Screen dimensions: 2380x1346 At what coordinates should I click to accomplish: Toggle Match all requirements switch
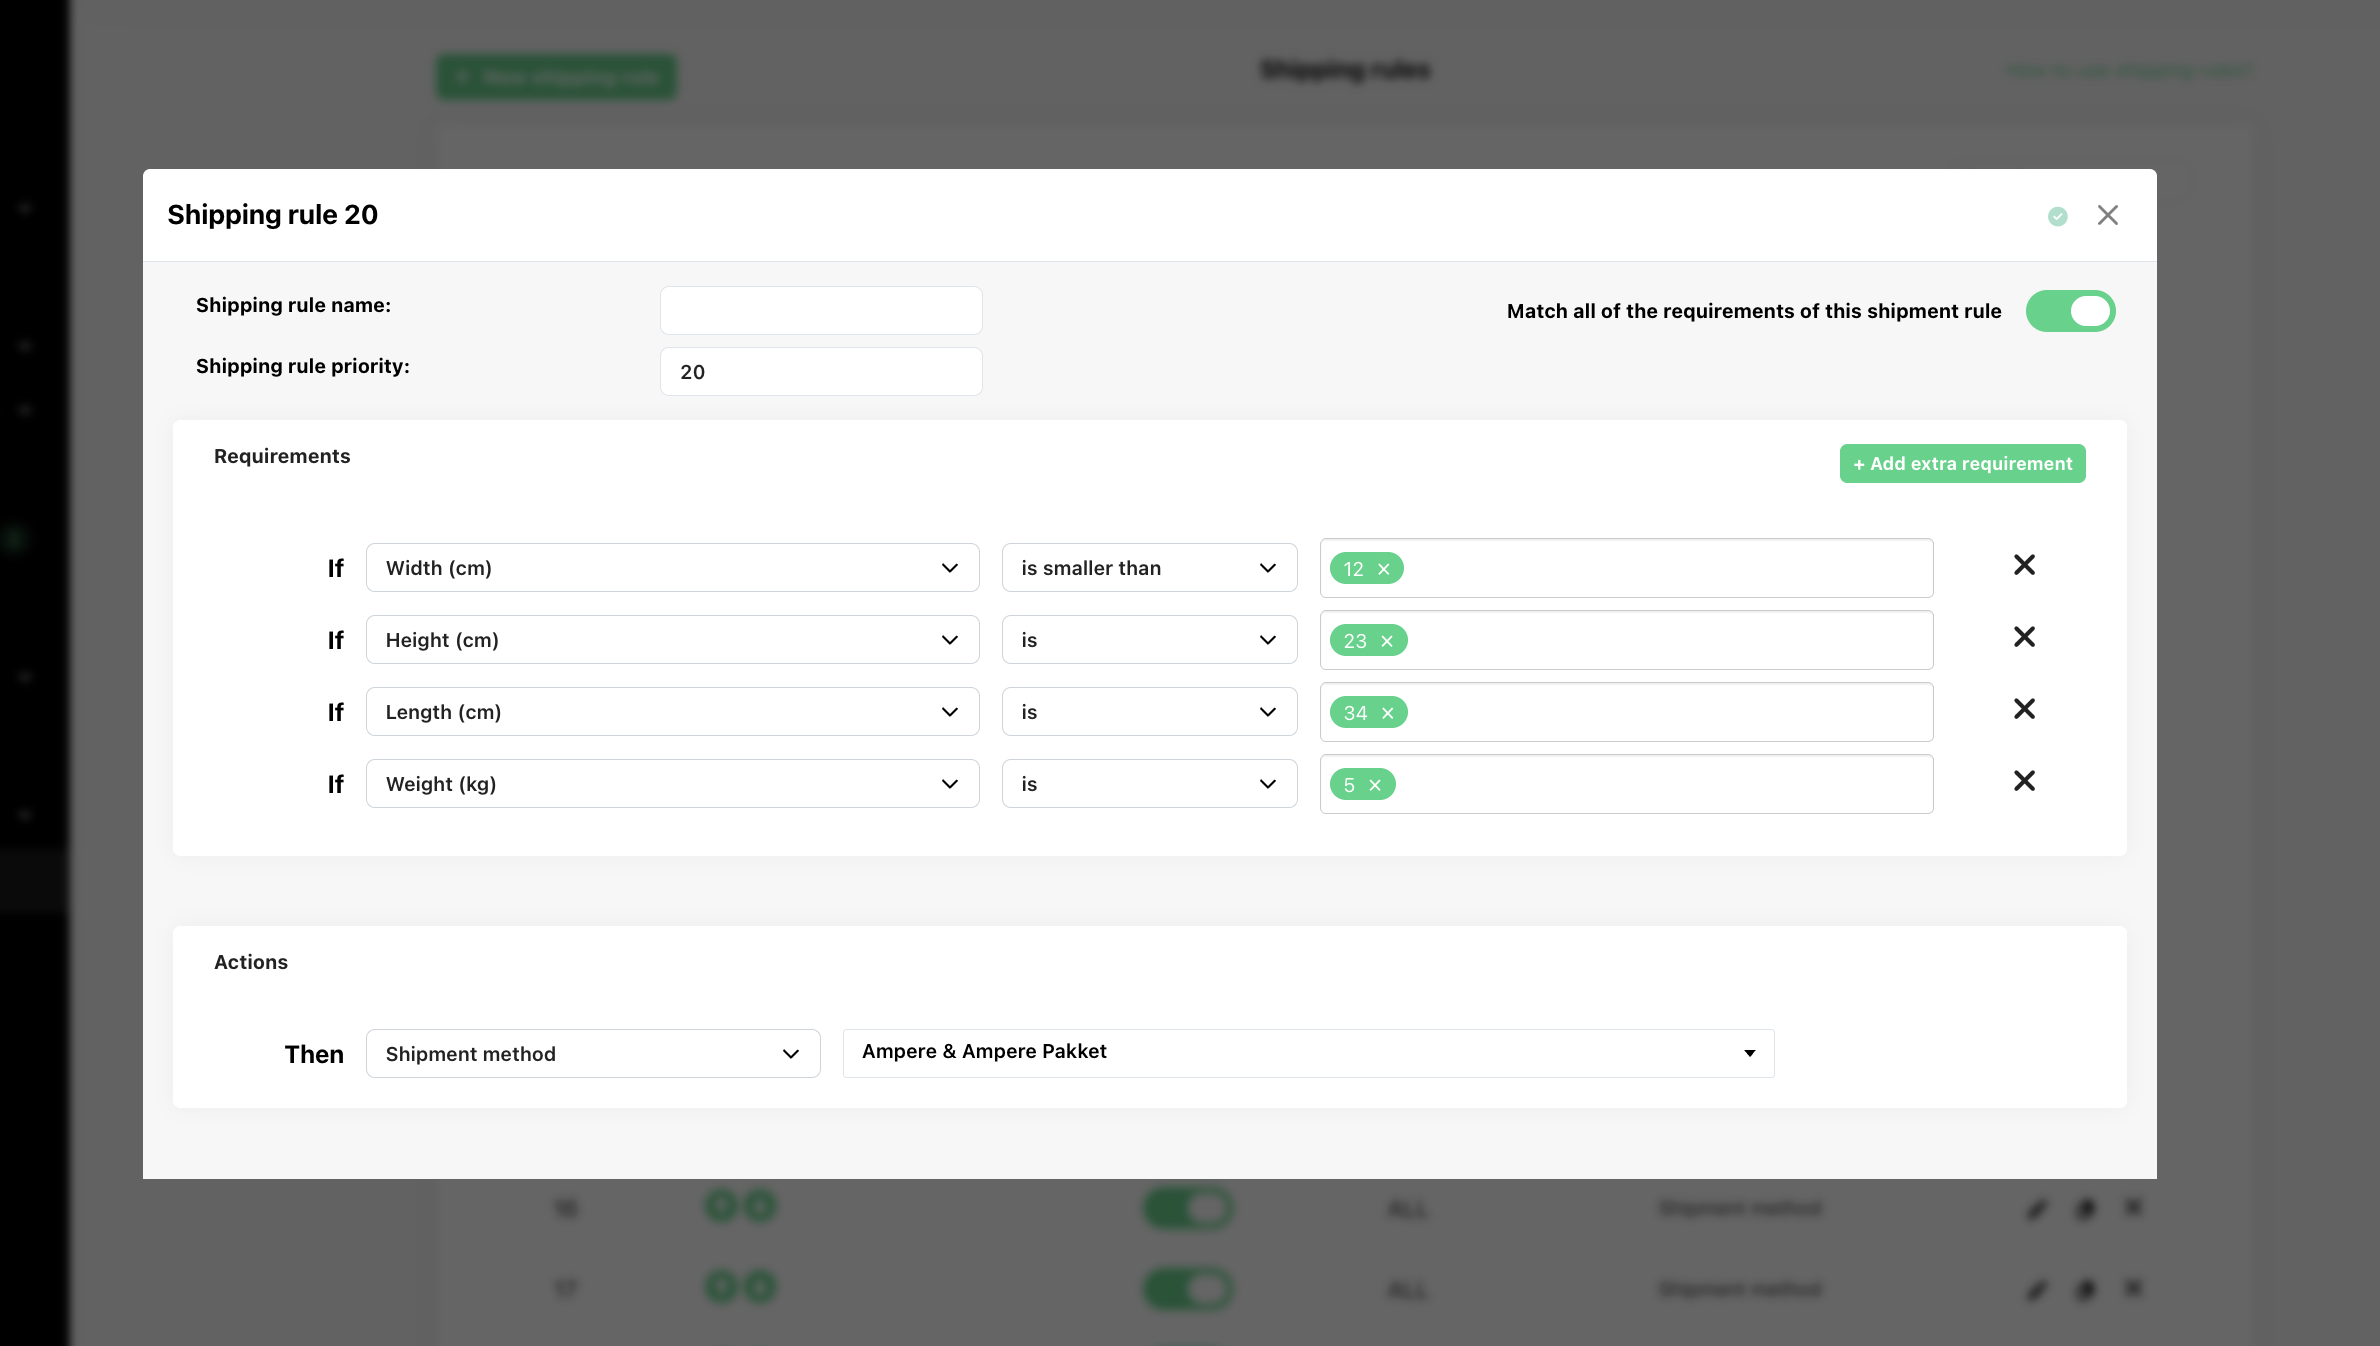(2070, 311)
